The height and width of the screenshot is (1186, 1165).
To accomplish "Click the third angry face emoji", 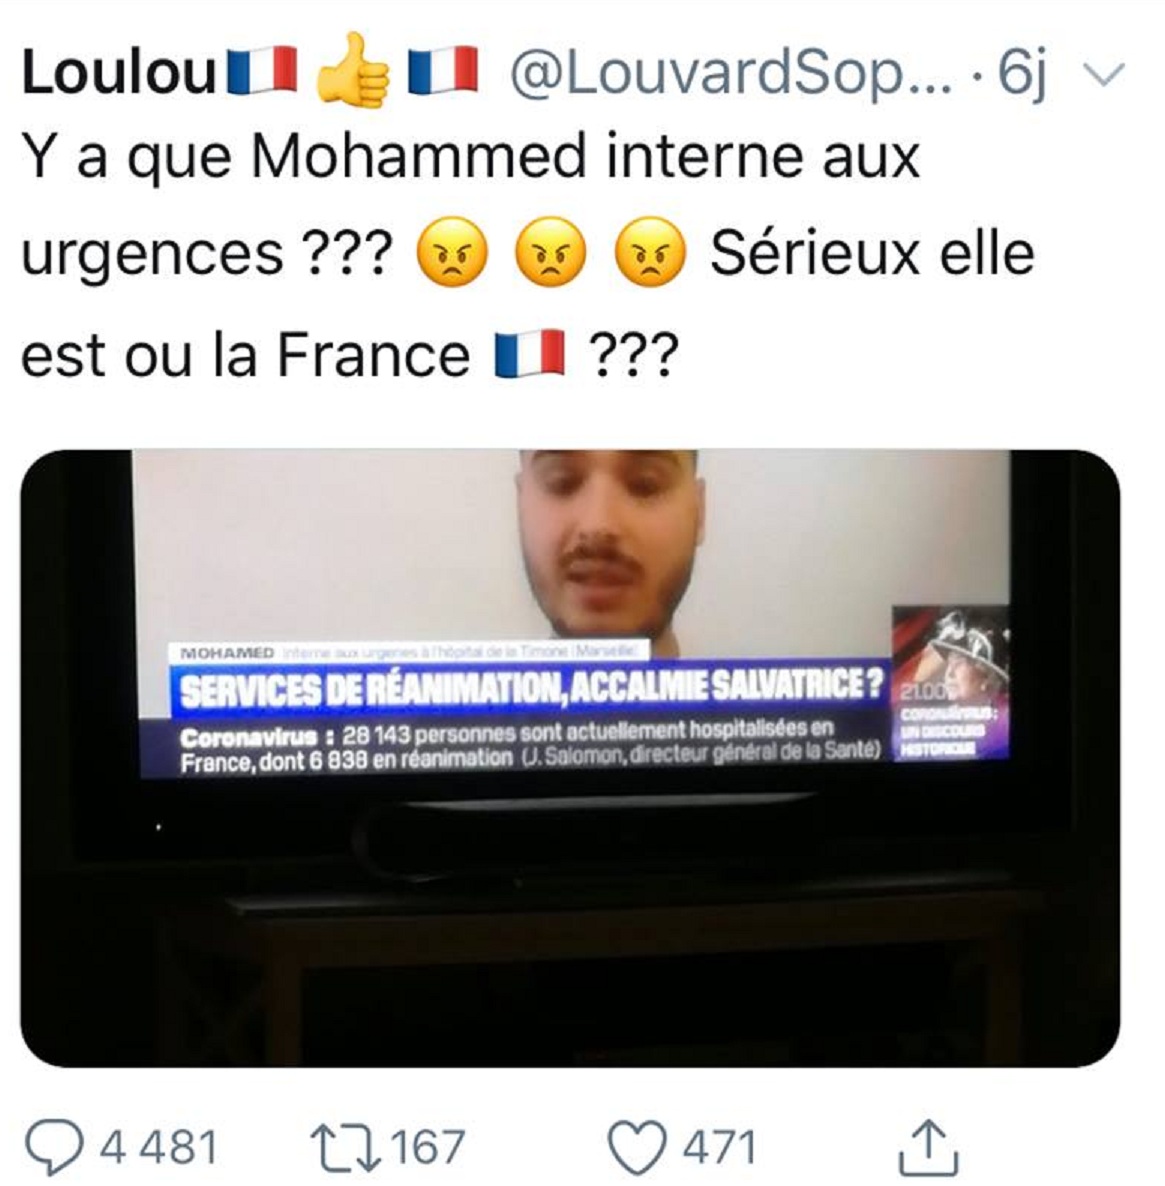I will click(x=652, y=253).
